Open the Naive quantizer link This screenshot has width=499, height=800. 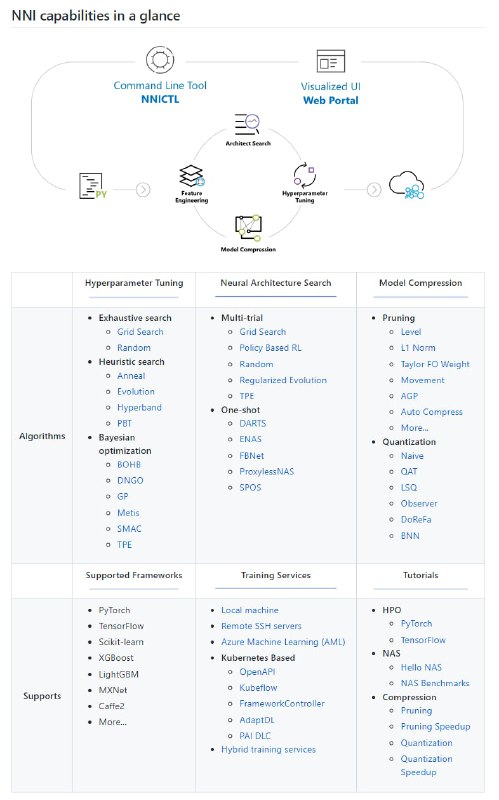412,456
